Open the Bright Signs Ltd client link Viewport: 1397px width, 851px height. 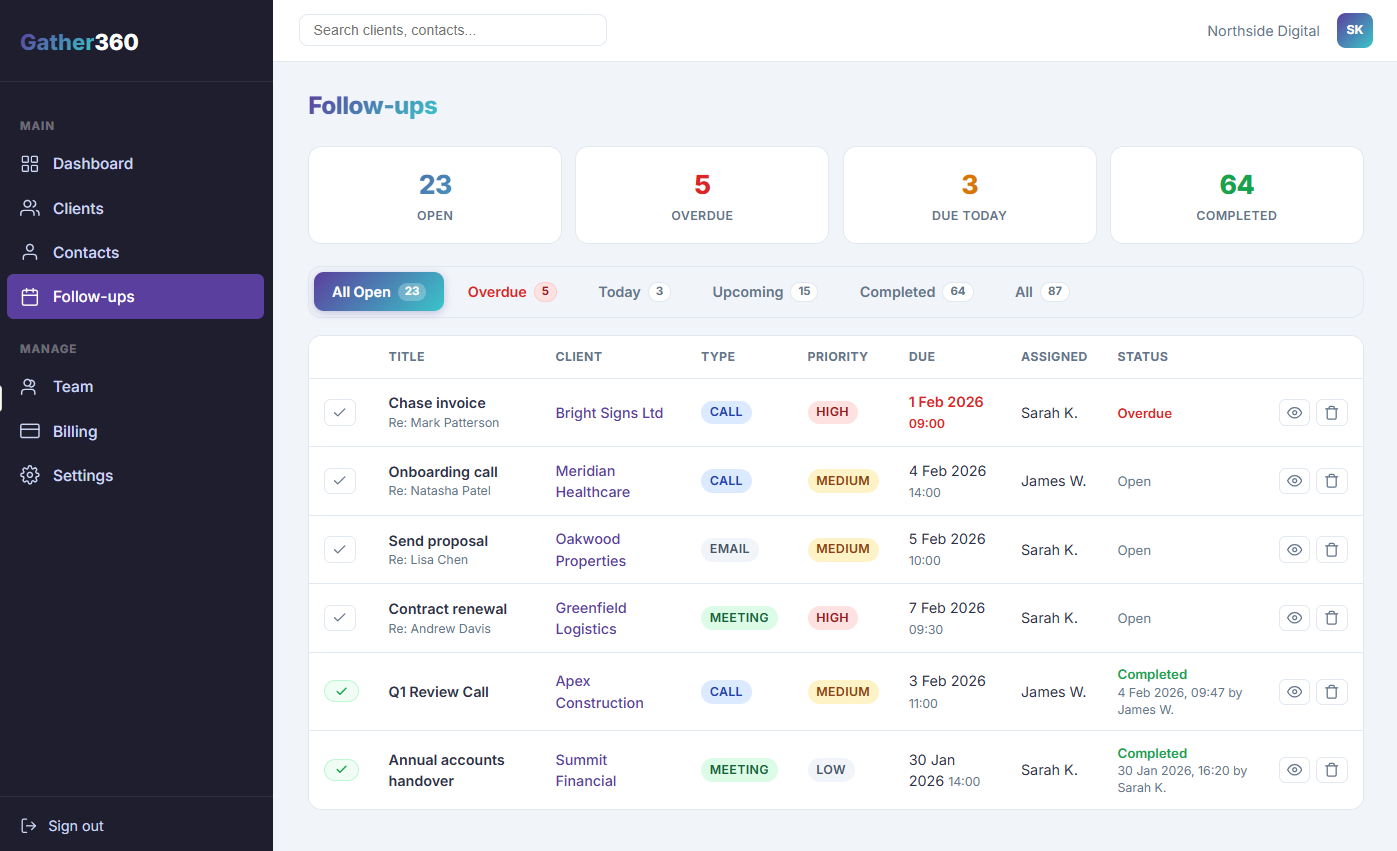[609, 412]
